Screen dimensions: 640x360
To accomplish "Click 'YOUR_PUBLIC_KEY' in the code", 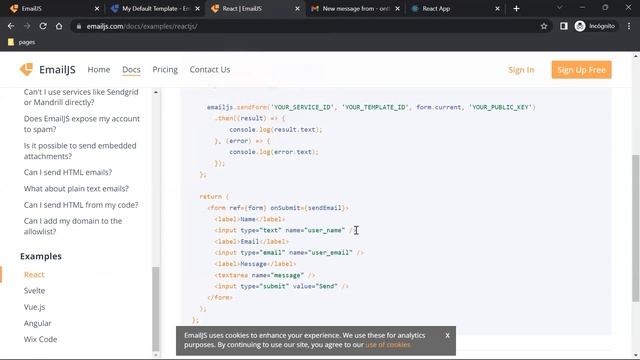I will point(500,107).
